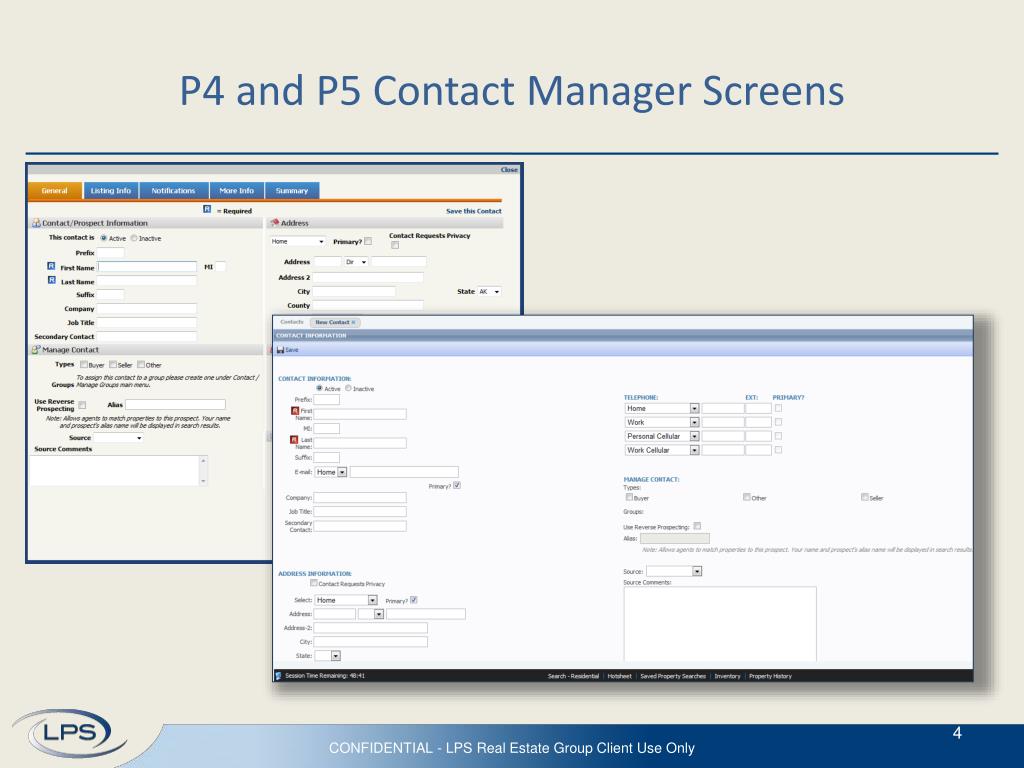Open Hotsheet from the bottom bar

pyautogui.click(x=619, y=676)
